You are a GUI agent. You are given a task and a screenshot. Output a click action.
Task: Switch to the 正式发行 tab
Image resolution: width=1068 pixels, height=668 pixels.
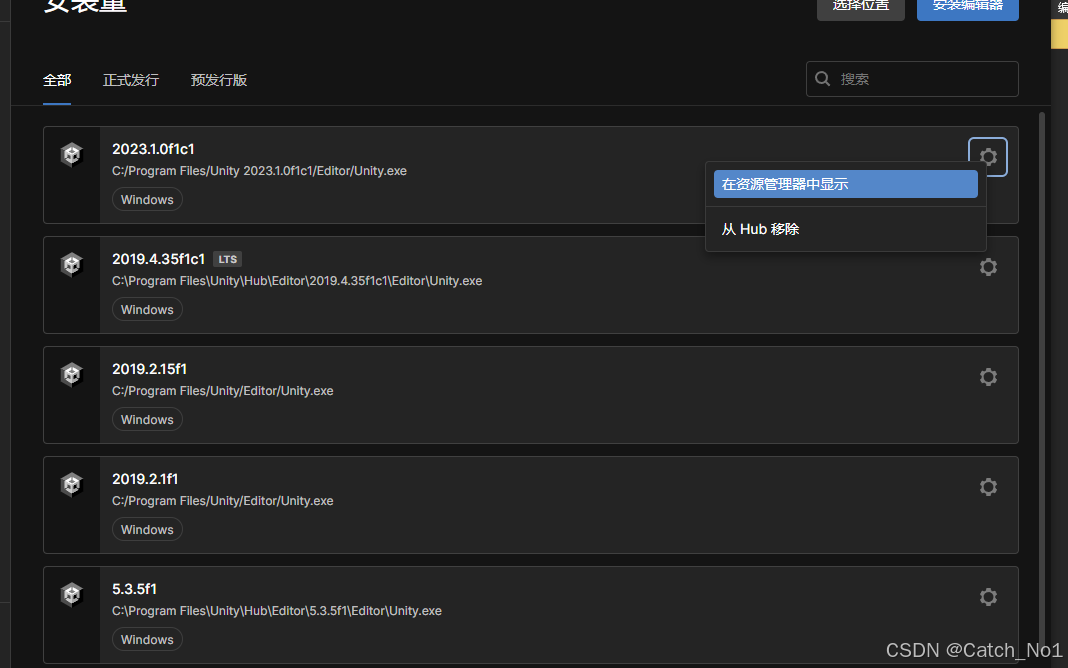[131, 80]
